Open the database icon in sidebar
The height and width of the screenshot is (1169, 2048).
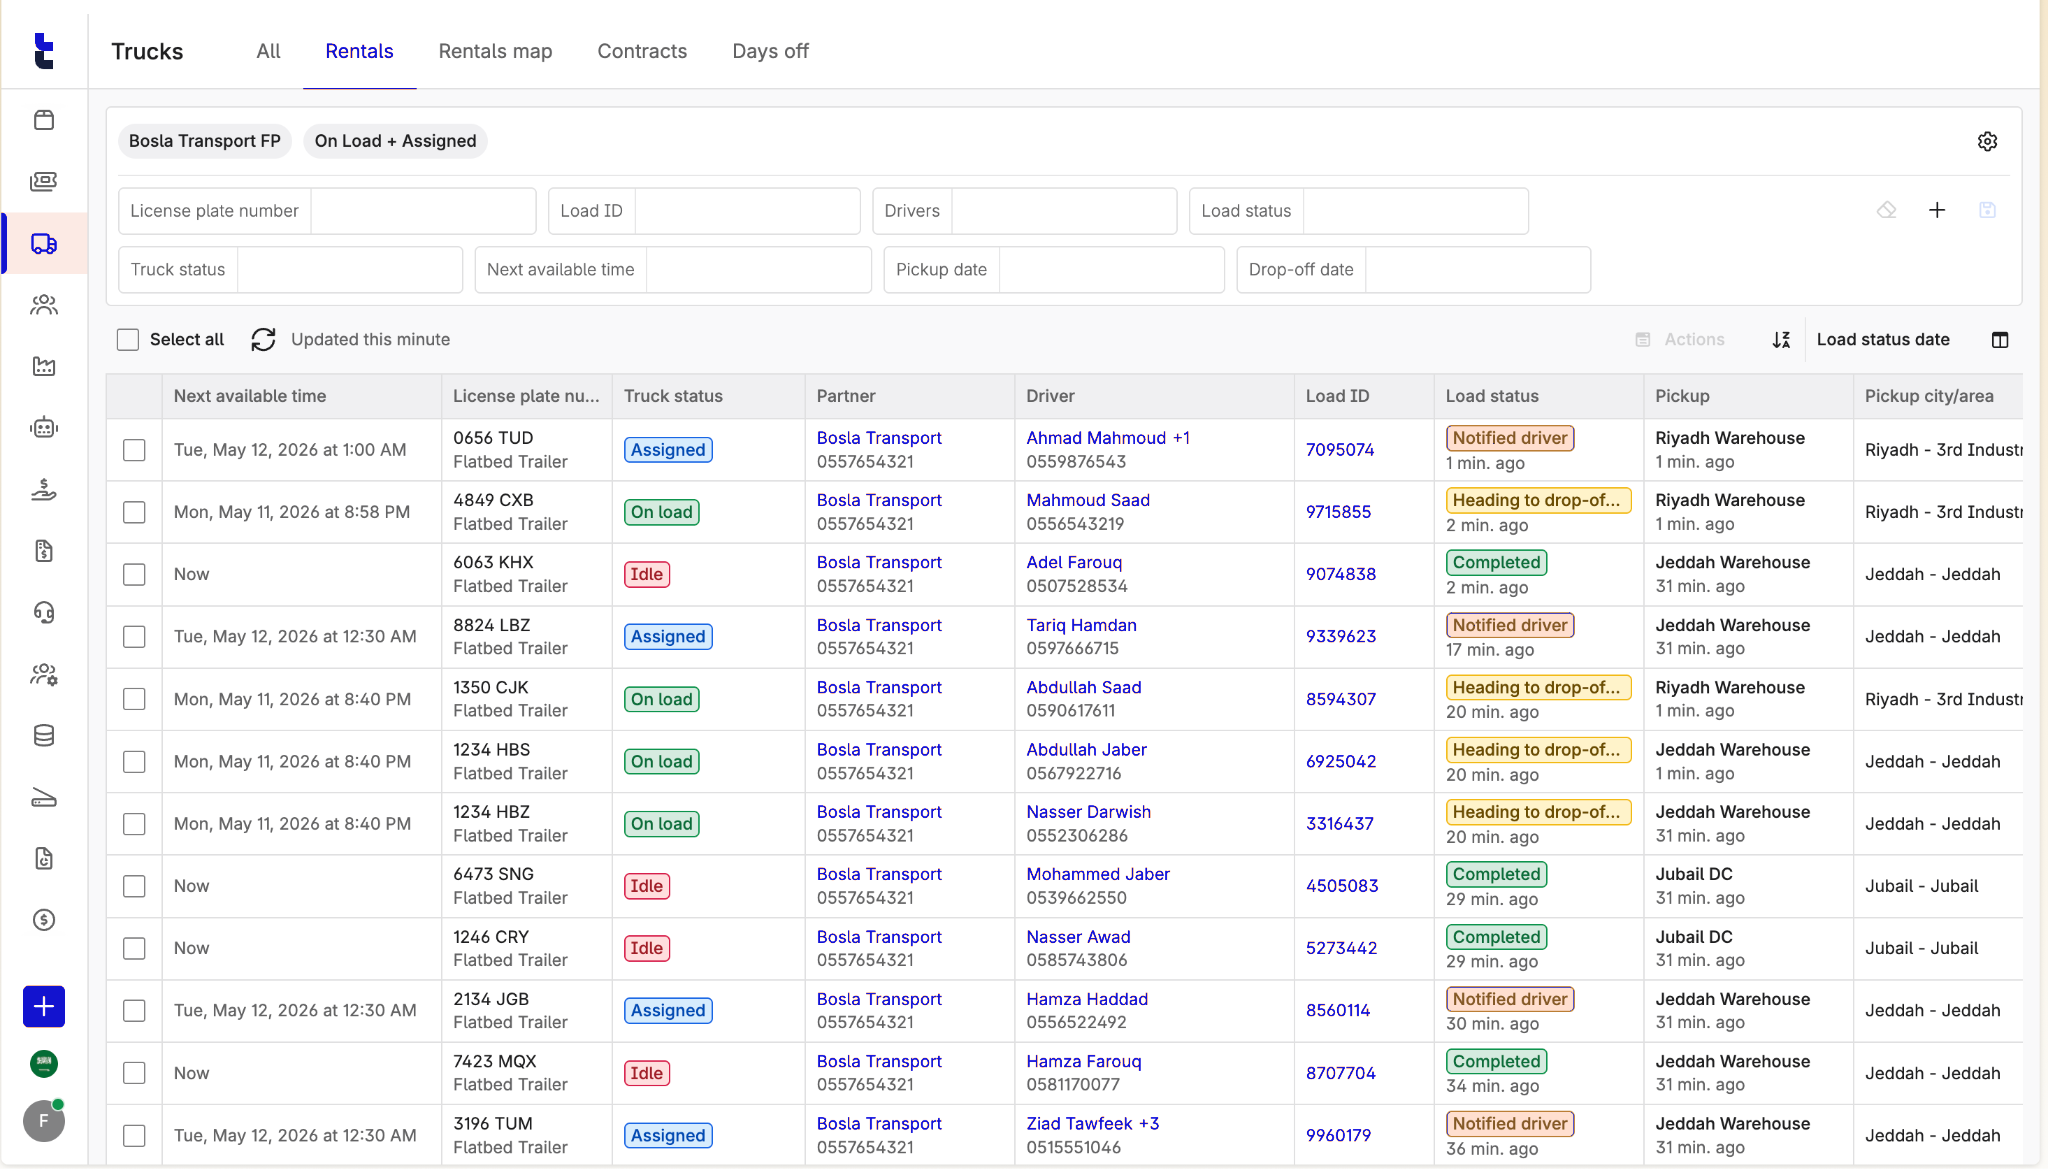tap(44, 736)
